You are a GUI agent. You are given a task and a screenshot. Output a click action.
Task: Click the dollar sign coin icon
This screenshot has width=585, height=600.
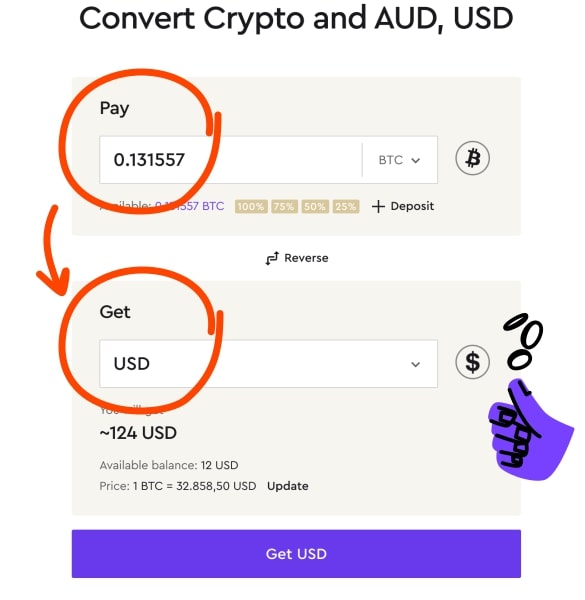click(x=472, y=362)
